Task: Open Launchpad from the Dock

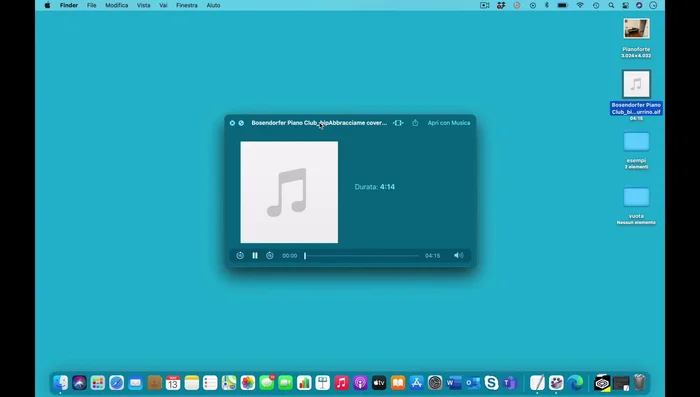Action: coord(98,383)
